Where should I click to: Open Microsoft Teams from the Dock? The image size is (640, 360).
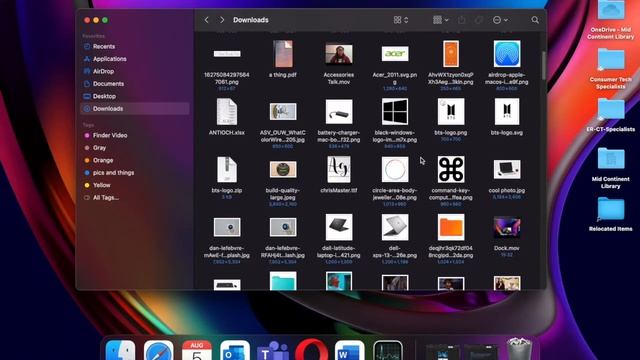[273, 351]
